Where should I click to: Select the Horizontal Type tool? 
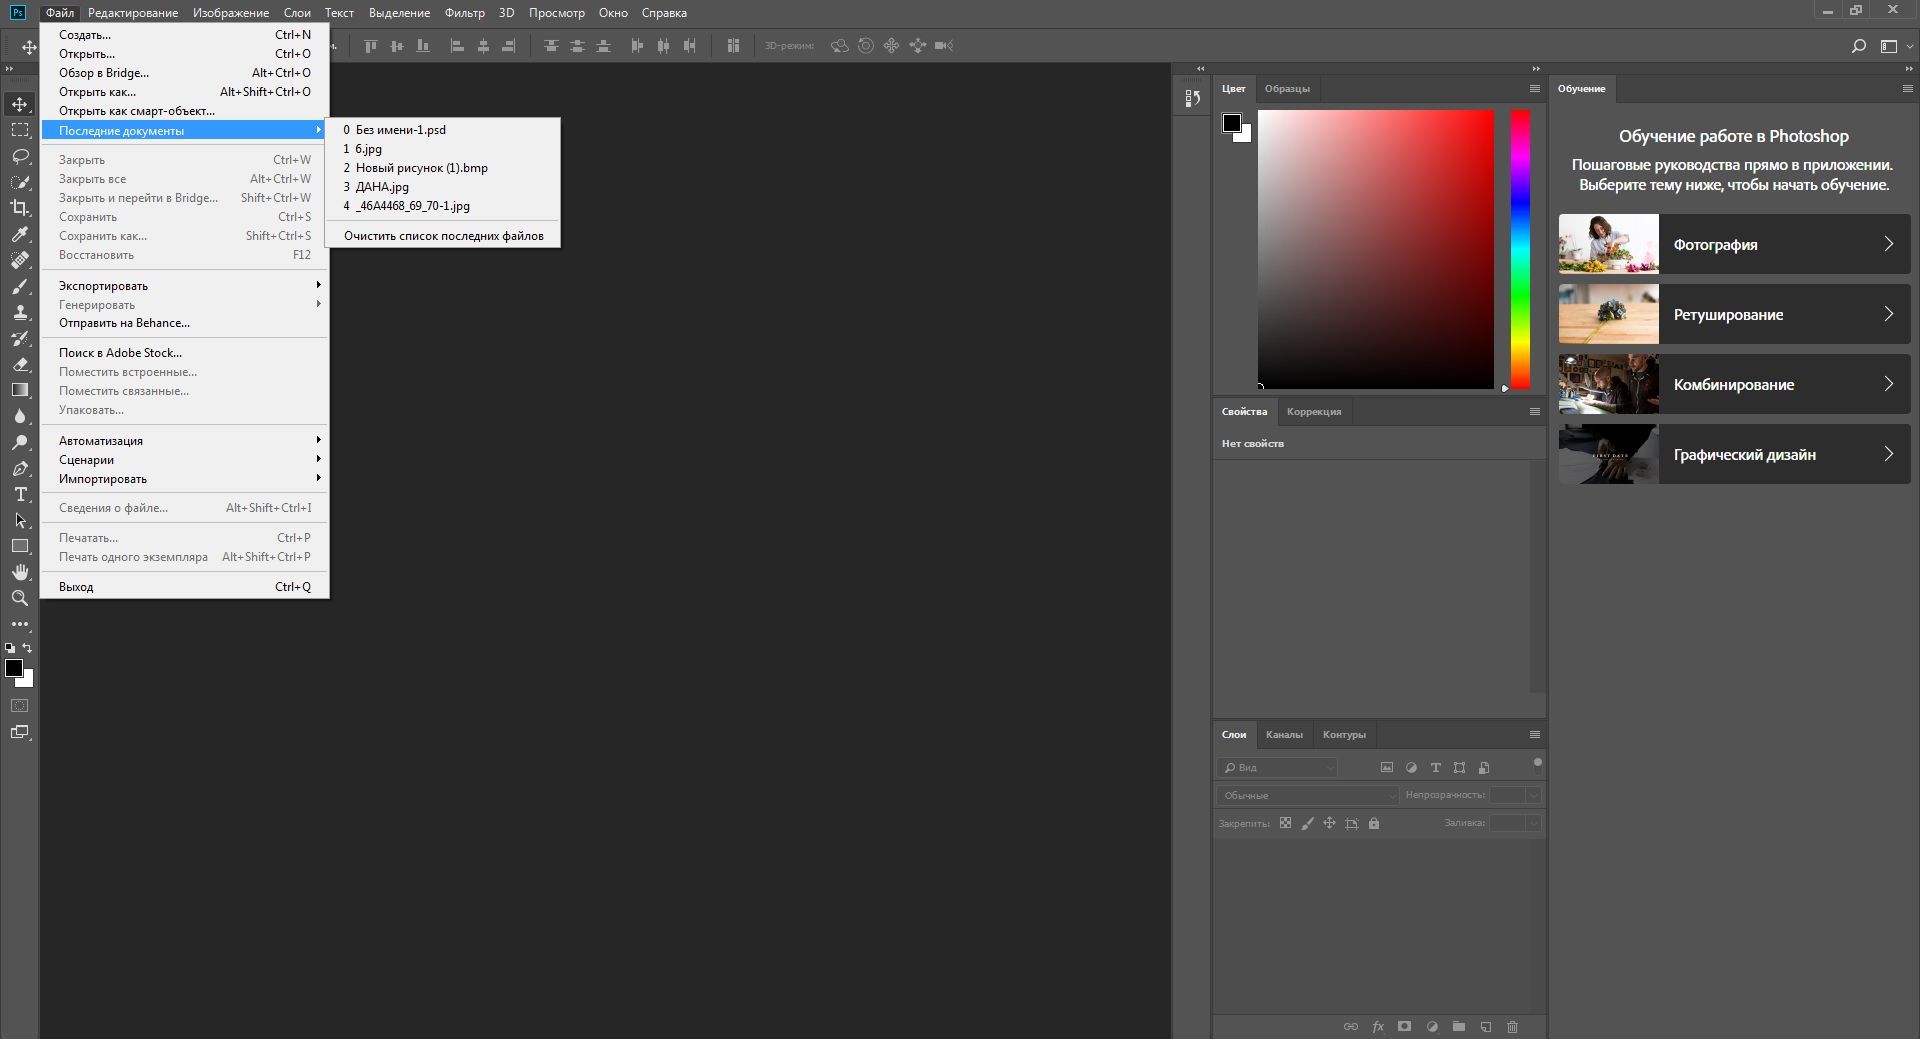20,495
